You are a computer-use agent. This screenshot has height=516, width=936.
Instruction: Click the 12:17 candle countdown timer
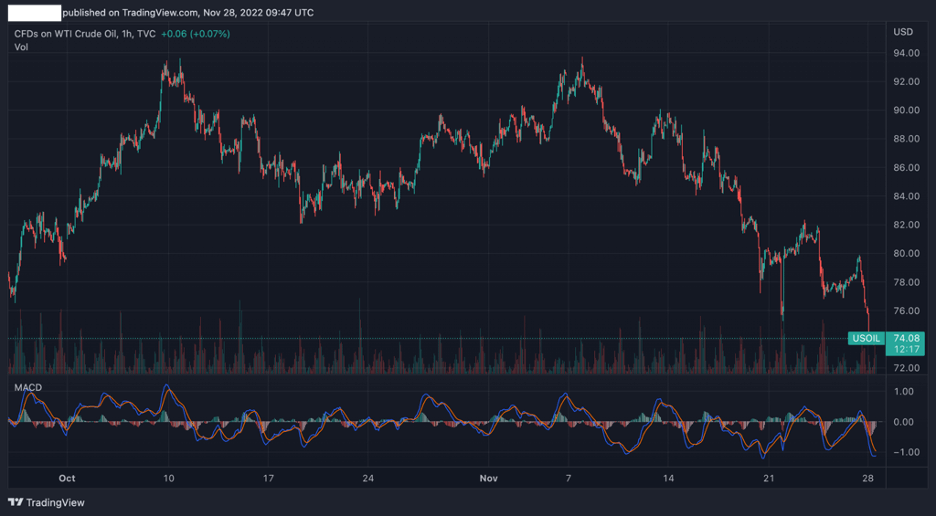907,350
